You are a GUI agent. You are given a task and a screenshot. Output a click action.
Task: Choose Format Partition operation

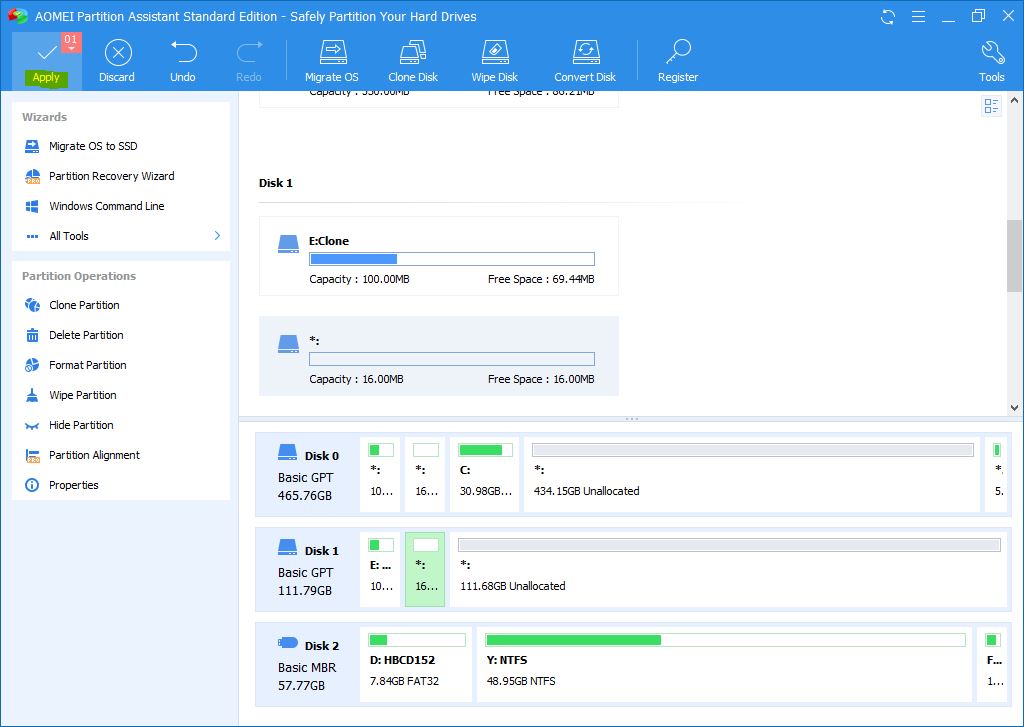pyautogui.click(x=87, y=365)
